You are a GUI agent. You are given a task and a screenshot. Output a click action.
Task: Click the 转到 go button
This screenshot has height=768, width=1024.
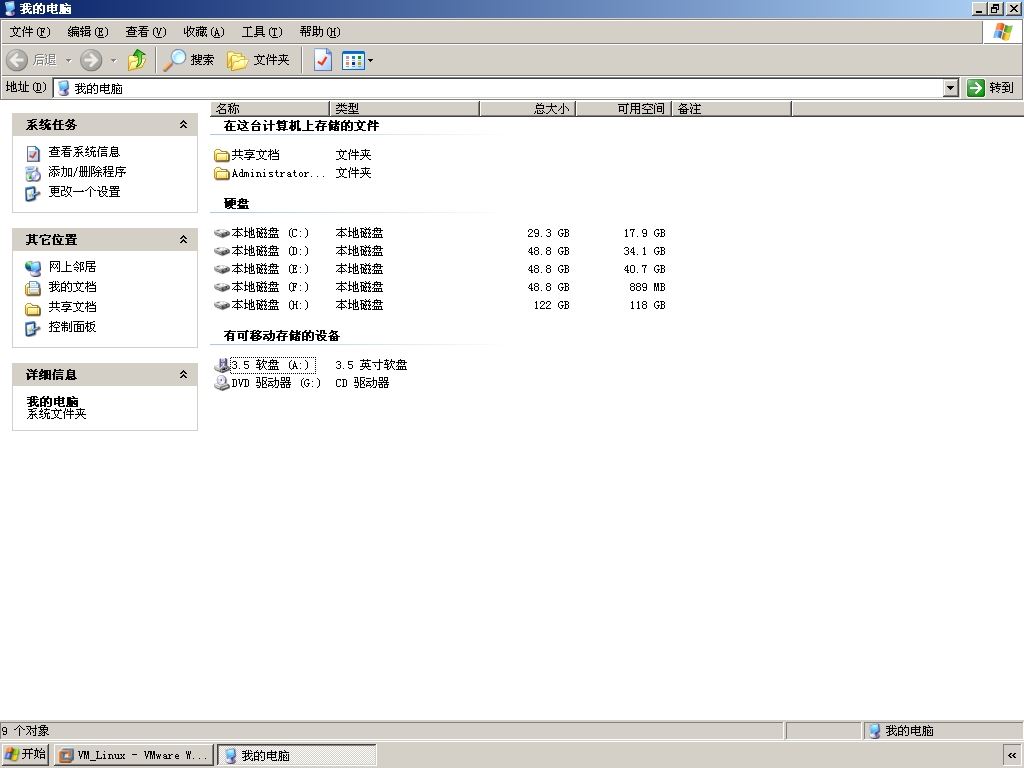991,88
